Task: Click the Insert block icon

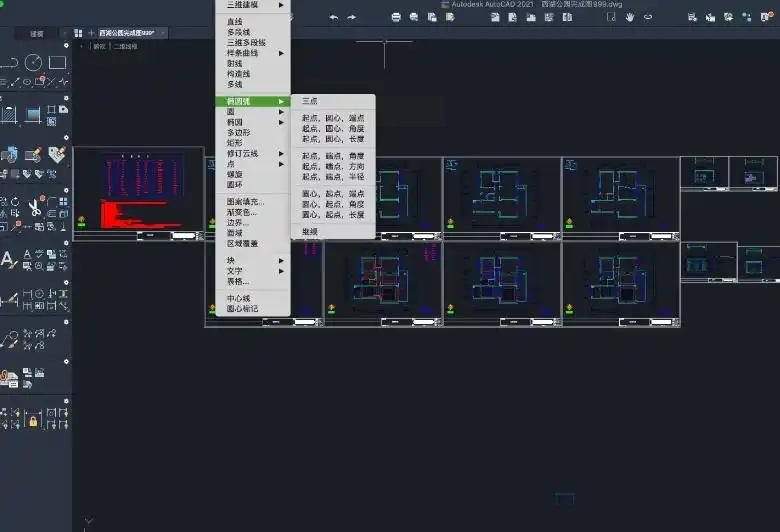Action: click(9, 155)
